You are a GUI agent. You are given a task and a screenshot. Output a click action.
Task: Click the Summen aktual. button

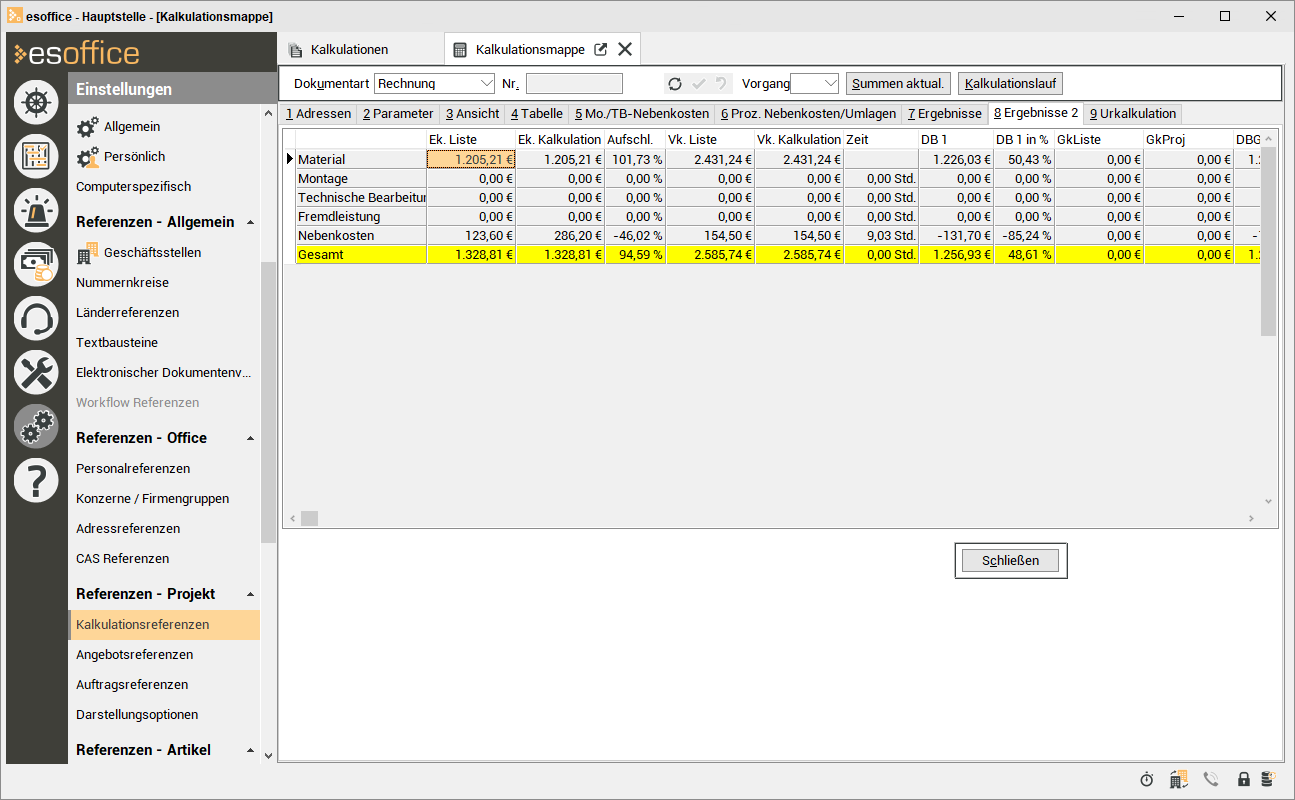pyautogui.click(x=898, y=84)
